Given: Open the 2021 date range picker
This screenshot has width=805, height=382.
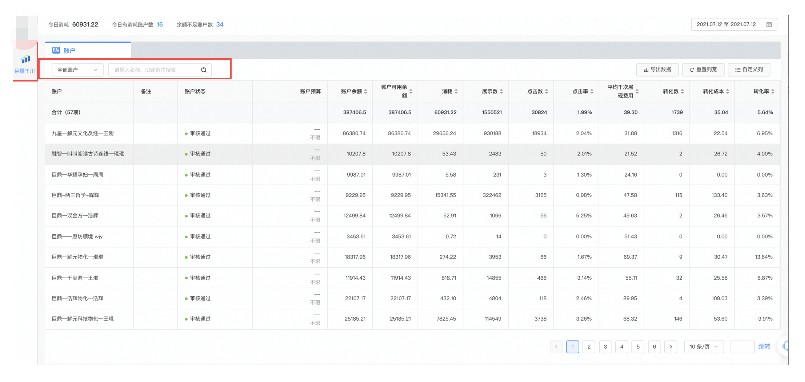Looking at the screenshot, I should [734, 24].
